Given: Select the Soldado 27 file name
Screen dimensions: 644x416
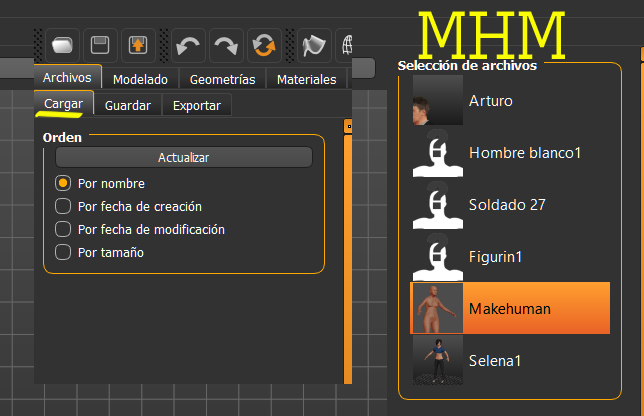Looking at the screenshot, I should 507,205.
